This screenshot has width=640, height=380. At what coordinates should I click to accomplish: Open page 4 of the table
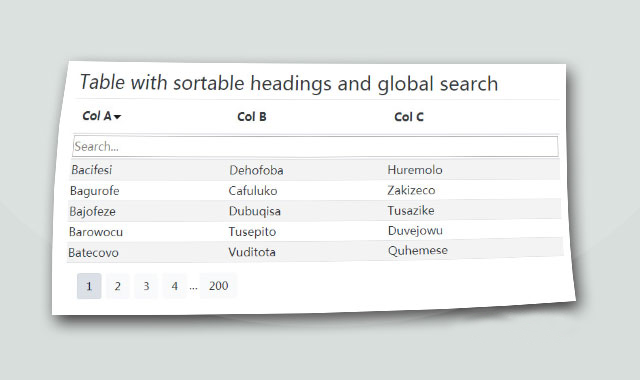click(175, 286)
